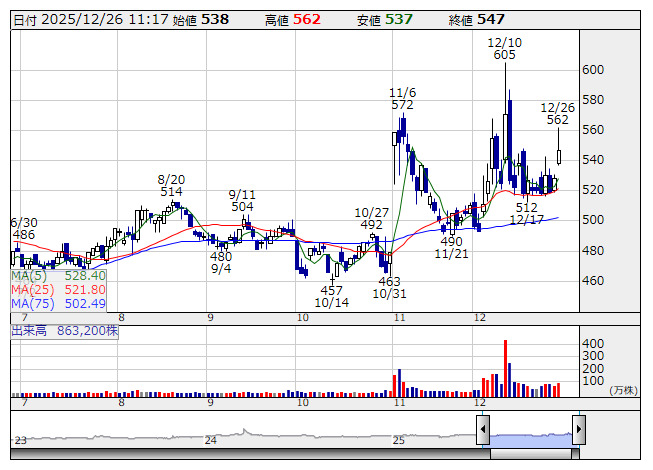Viewport: 653px width, 470px height.
Task: Click the 日付 2025/12/26 11:17 header text
Action: (91, 20)
